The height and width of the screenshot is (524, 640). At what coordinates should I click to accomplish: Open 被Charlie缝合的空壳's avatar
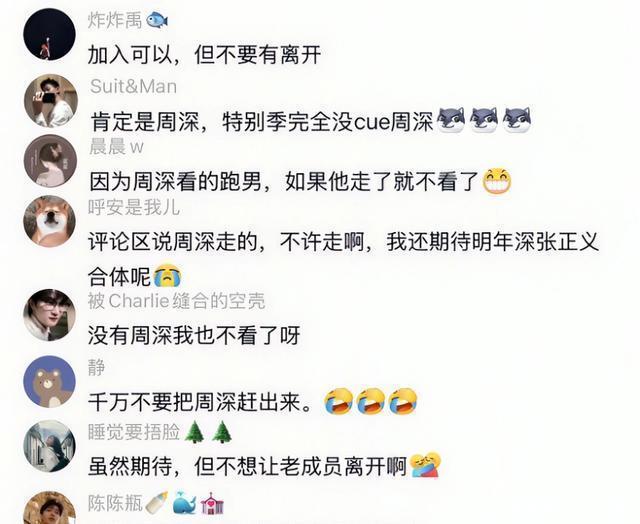point(50,315)
